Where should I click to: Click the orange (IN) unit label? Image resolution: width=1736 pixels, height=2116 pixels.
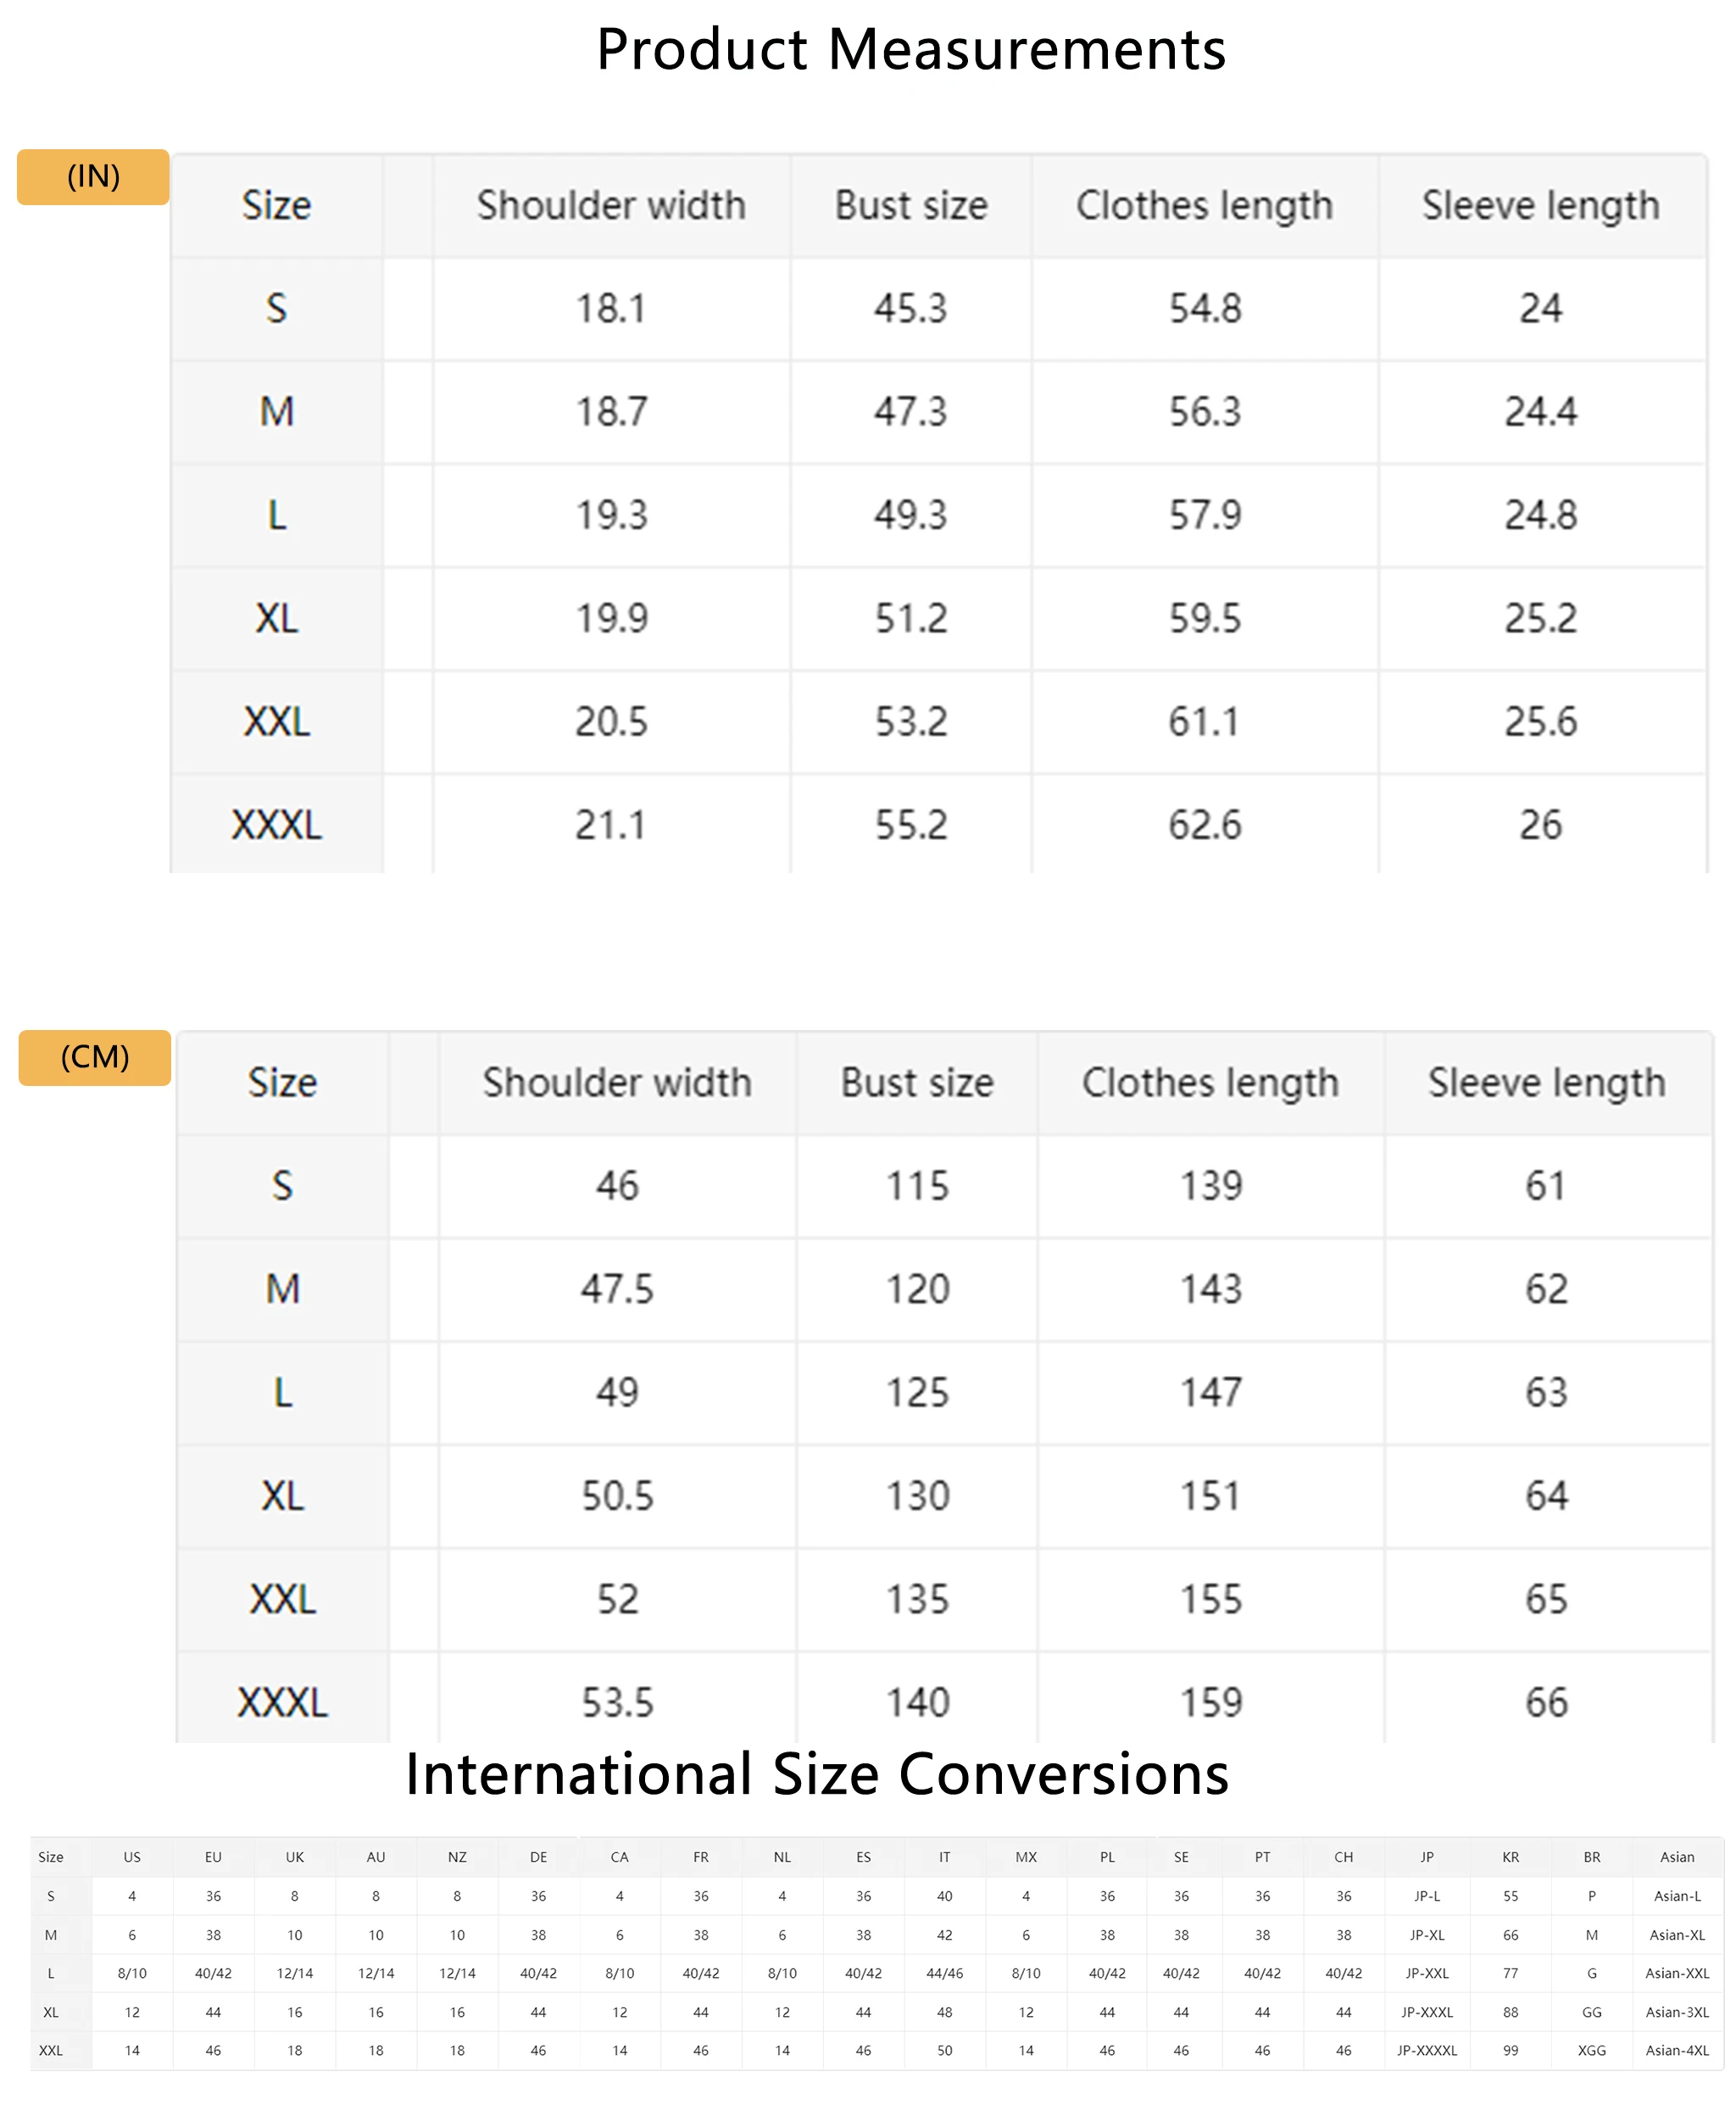click(93, 177)
